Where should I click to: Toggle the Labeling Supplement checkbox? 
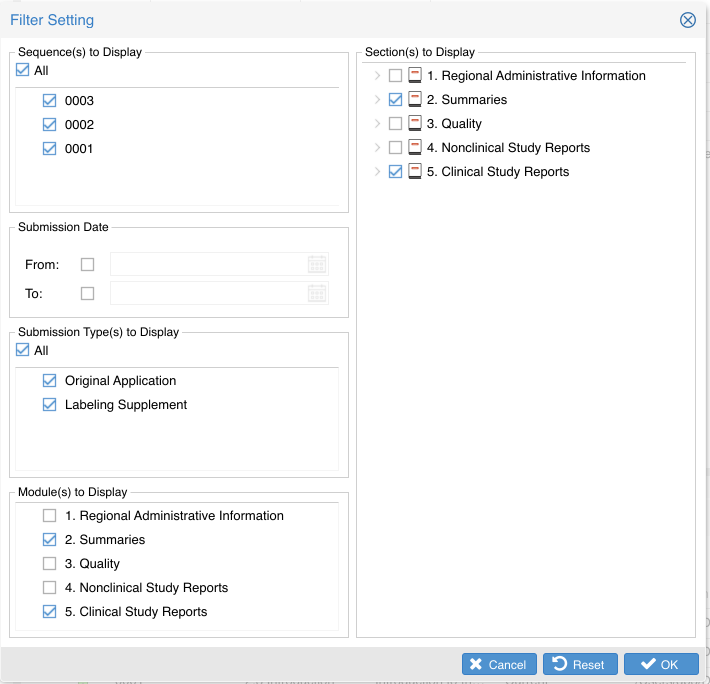tap(50, 405)
